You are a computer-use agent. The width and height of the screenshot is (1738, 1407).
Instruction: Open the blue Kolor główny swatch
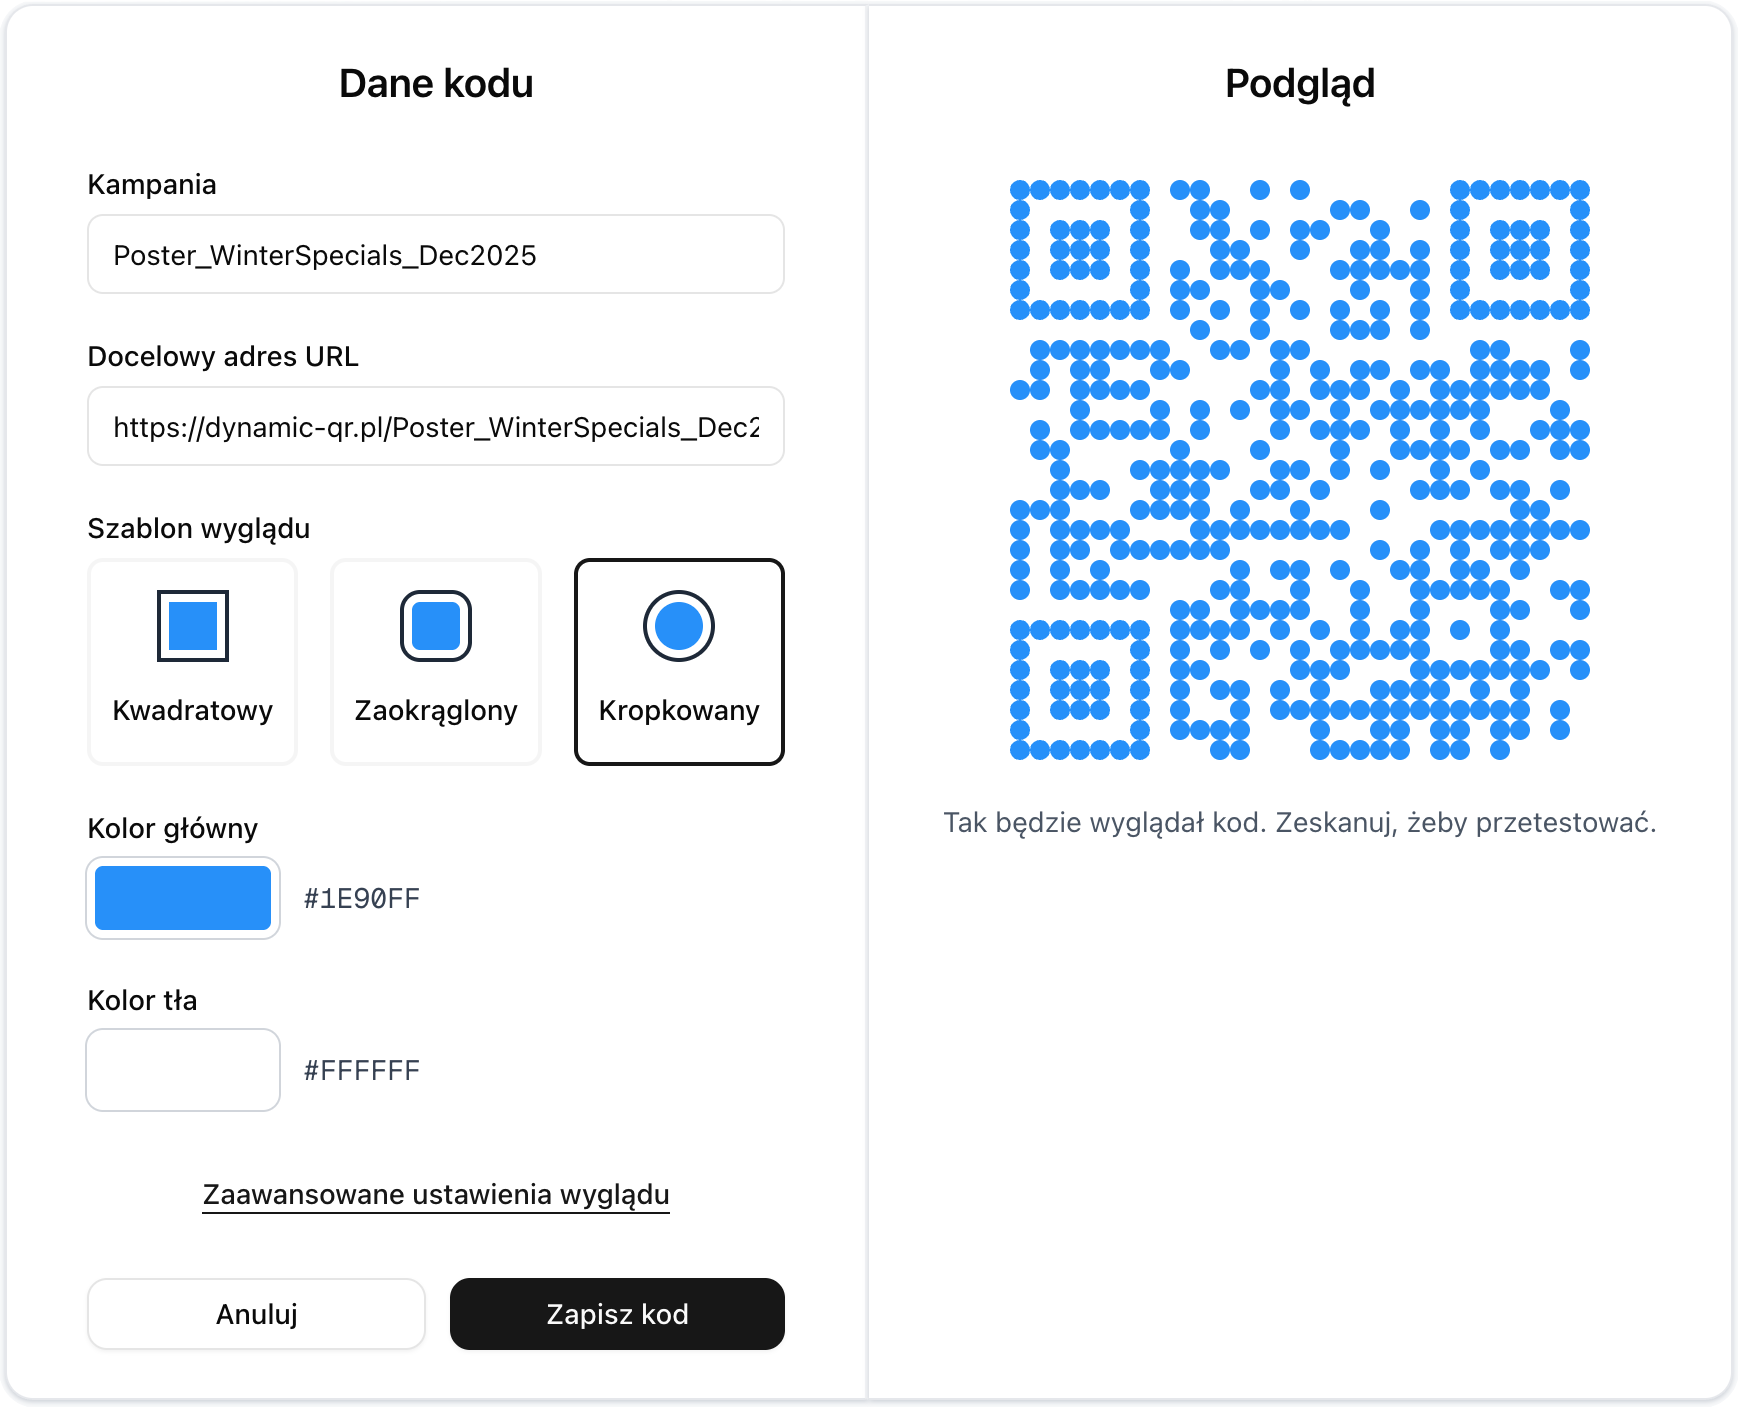coord(183,898)
